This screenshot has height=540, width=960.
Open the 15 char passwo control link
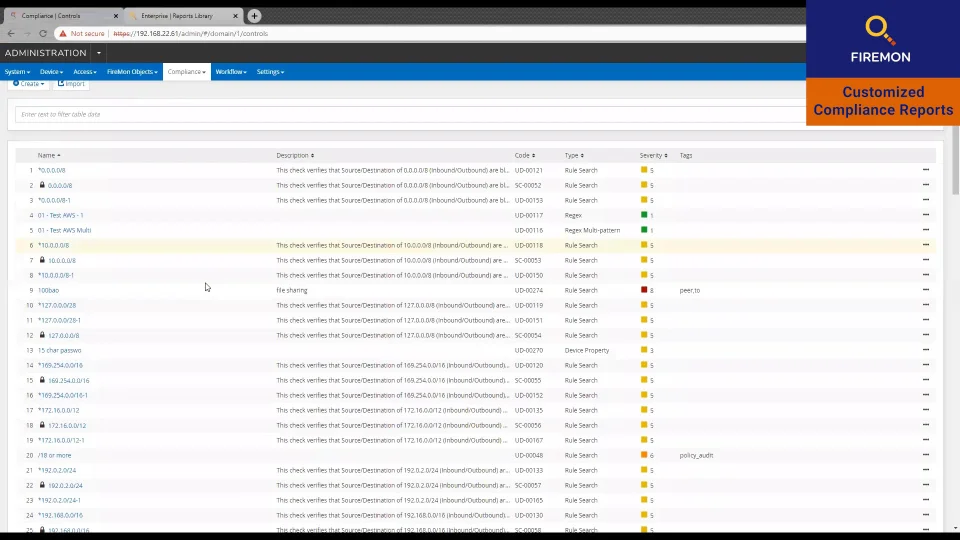(x=59, y=350)
